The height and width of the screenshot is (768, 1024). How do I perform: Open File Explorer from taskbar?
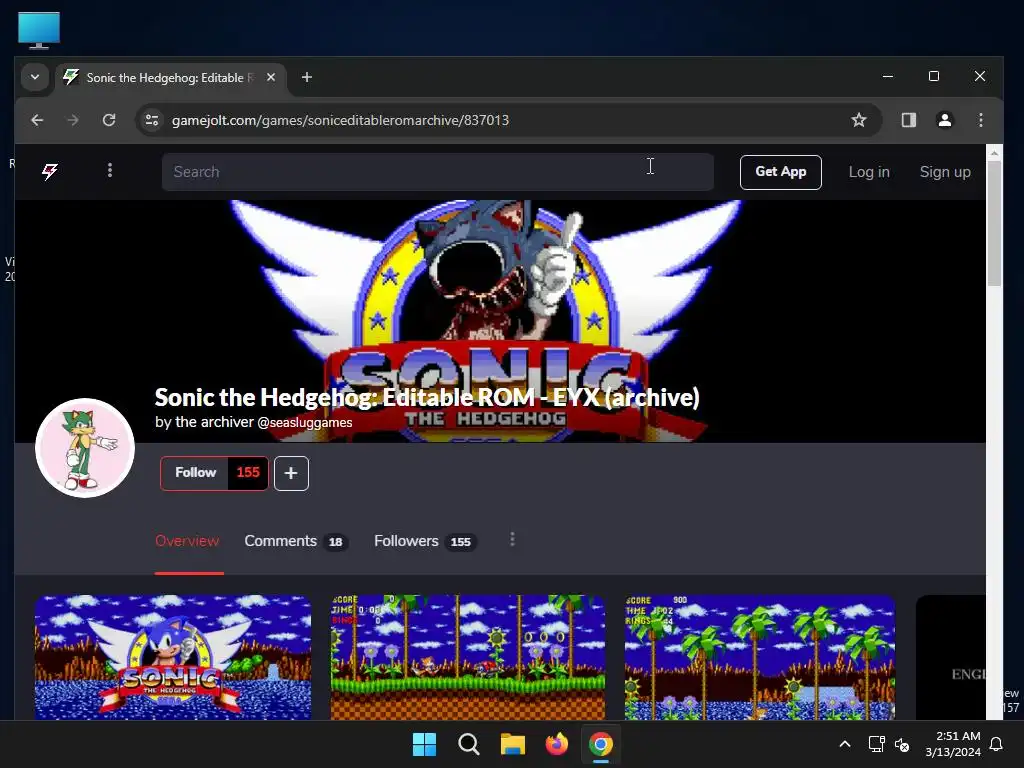513,744
